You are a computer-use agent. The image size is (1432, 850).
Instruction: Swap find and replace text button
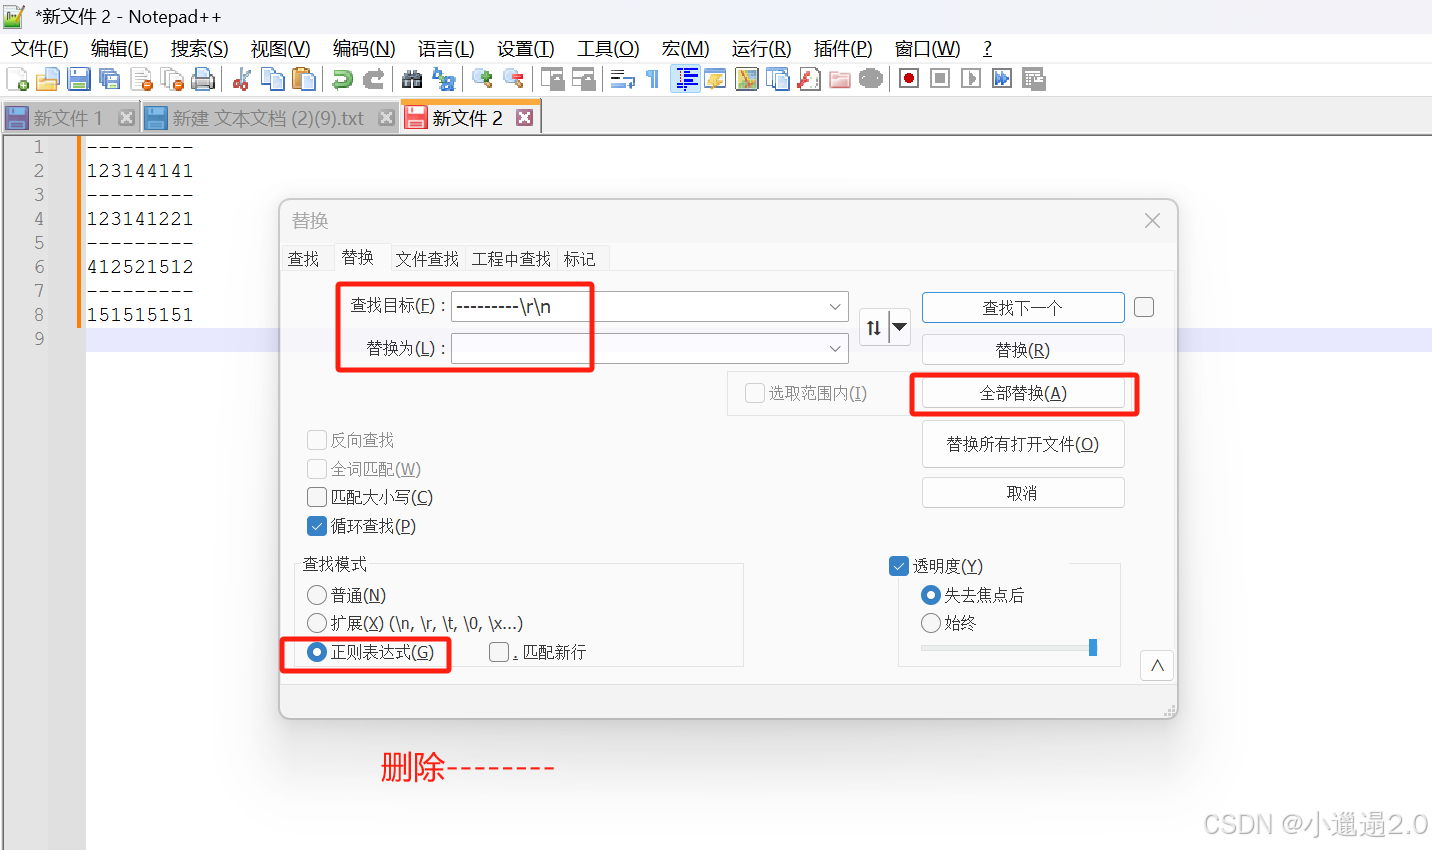pos(874,327)
